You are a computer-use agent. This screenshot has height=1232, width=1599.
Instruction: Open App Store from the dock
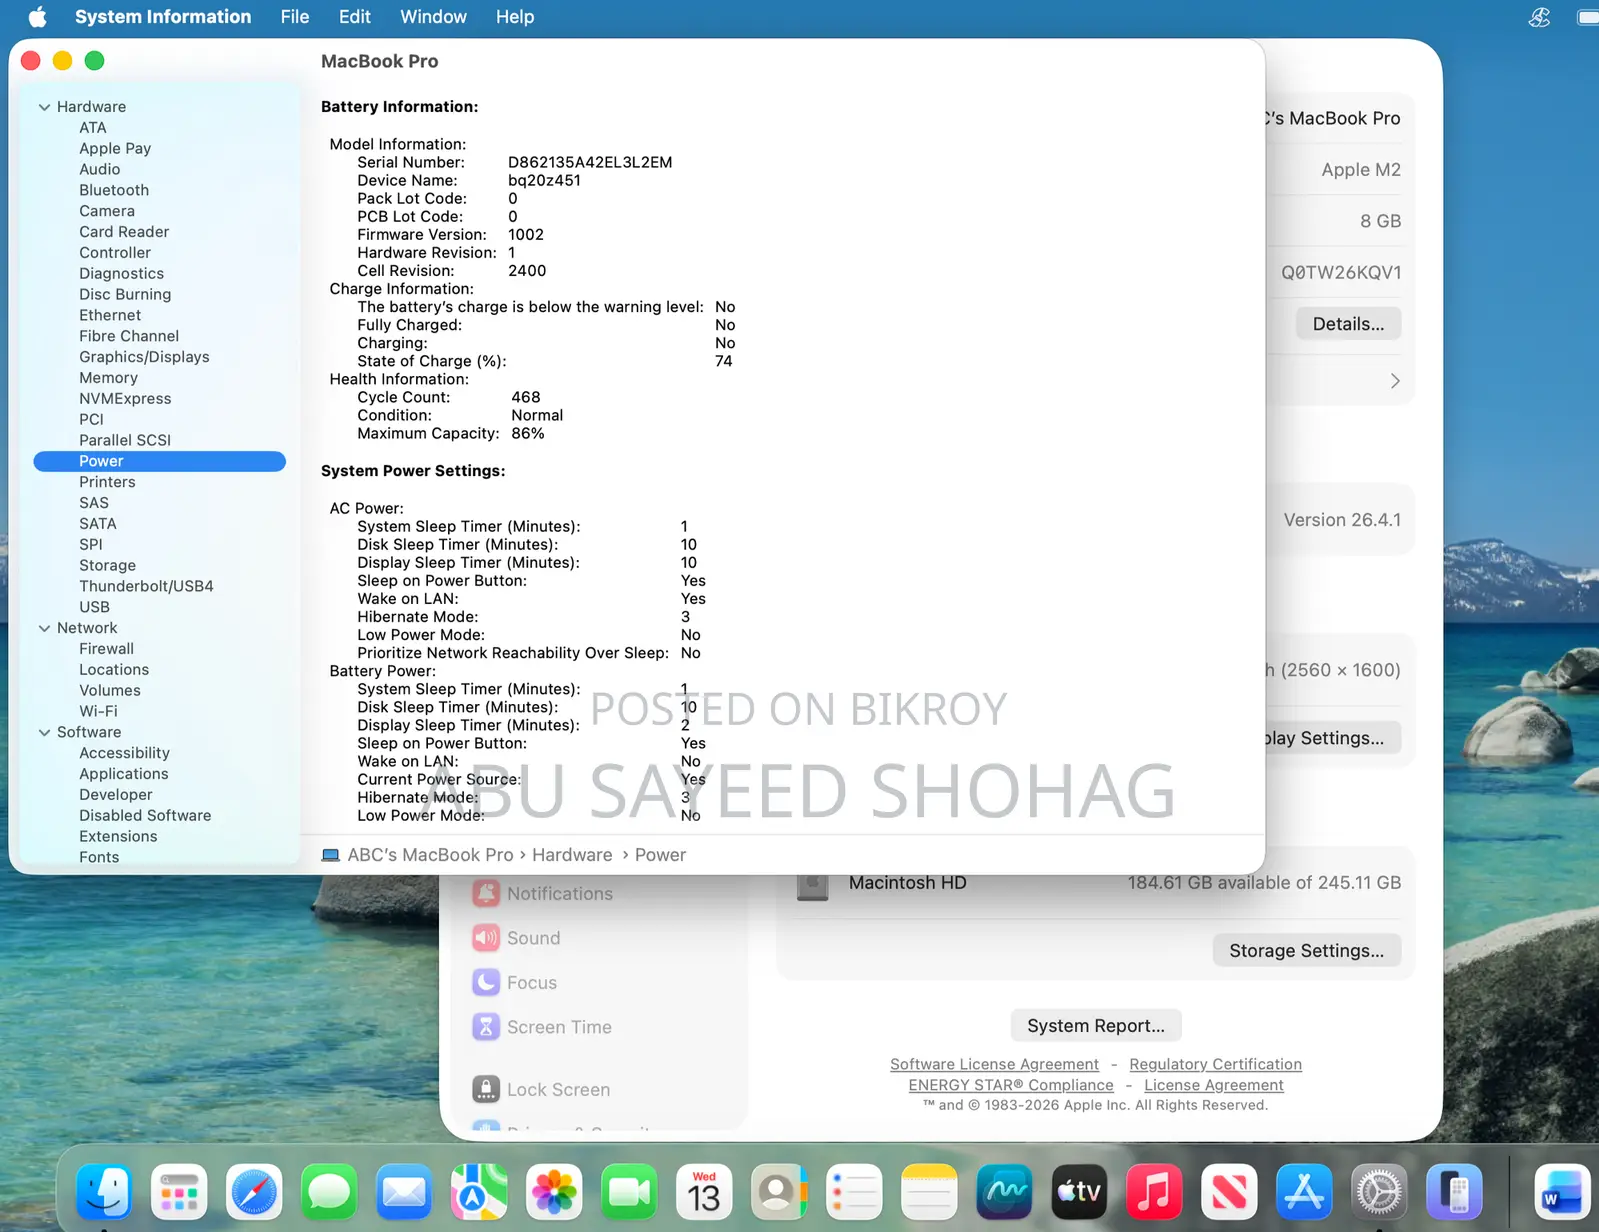pos(1304,1192)
